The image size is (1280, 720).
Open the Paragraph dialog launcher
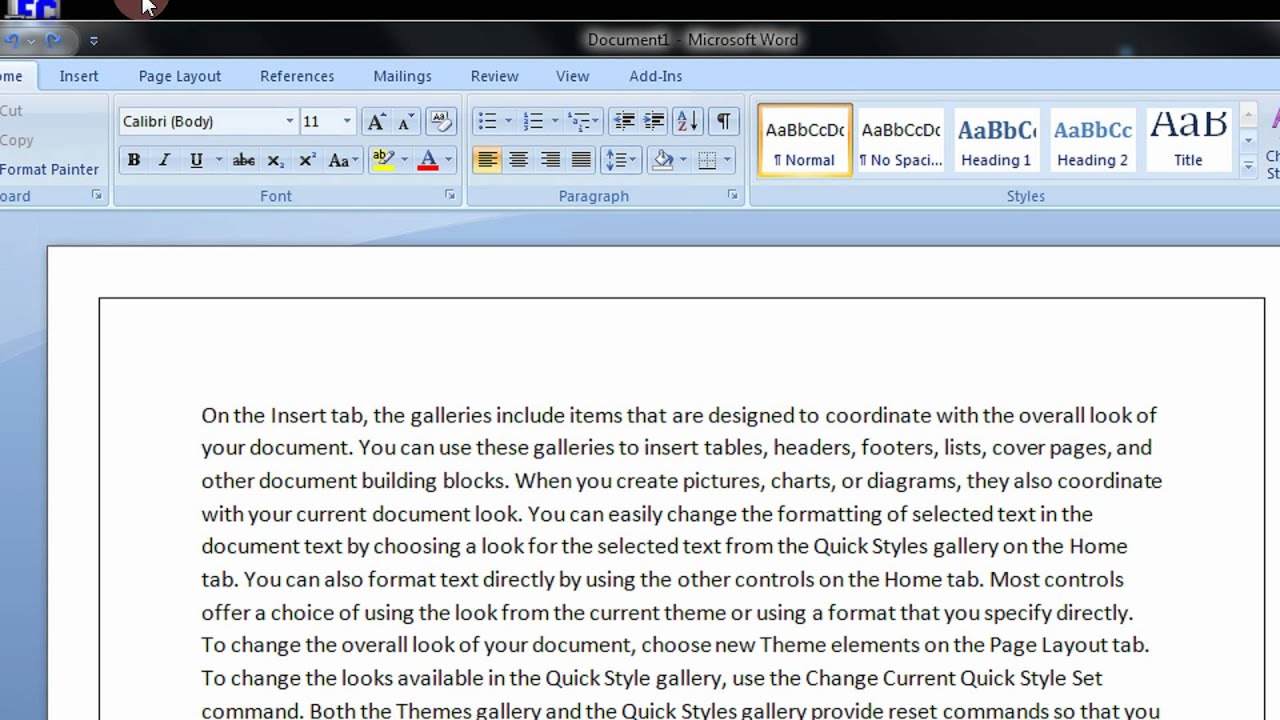(x=733, y=196)
